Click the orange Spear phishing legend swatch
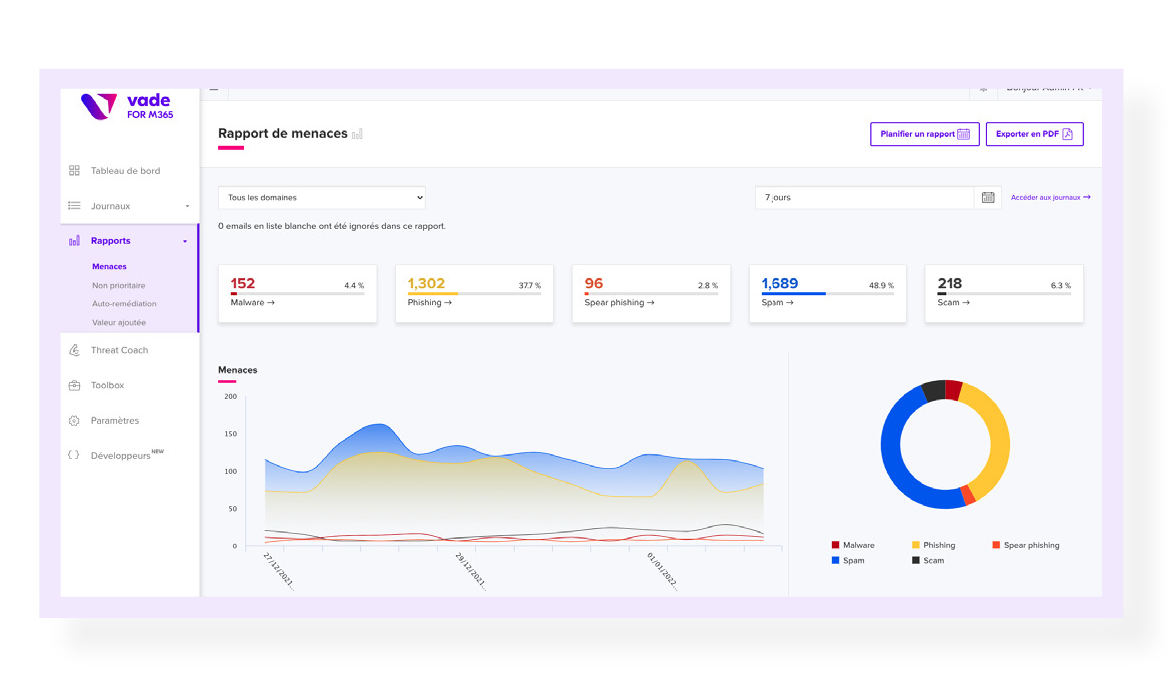1169x684 pixels. tap(996, 545)
